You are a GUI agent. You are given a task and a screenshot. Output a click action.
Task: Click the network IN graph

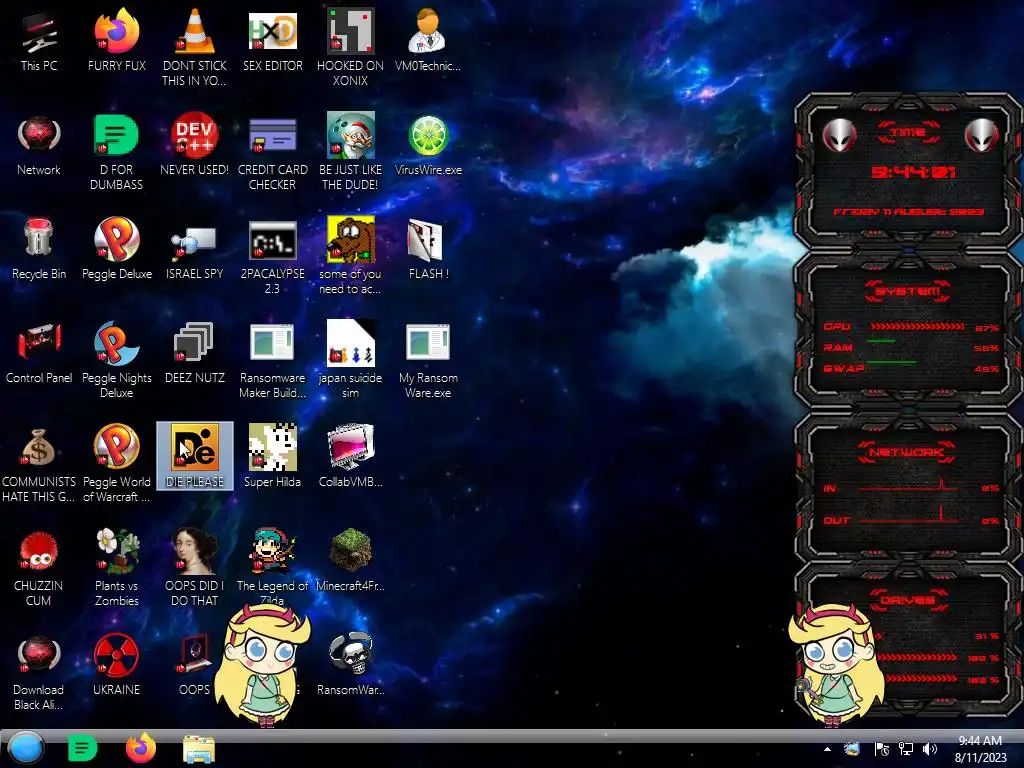909,485
